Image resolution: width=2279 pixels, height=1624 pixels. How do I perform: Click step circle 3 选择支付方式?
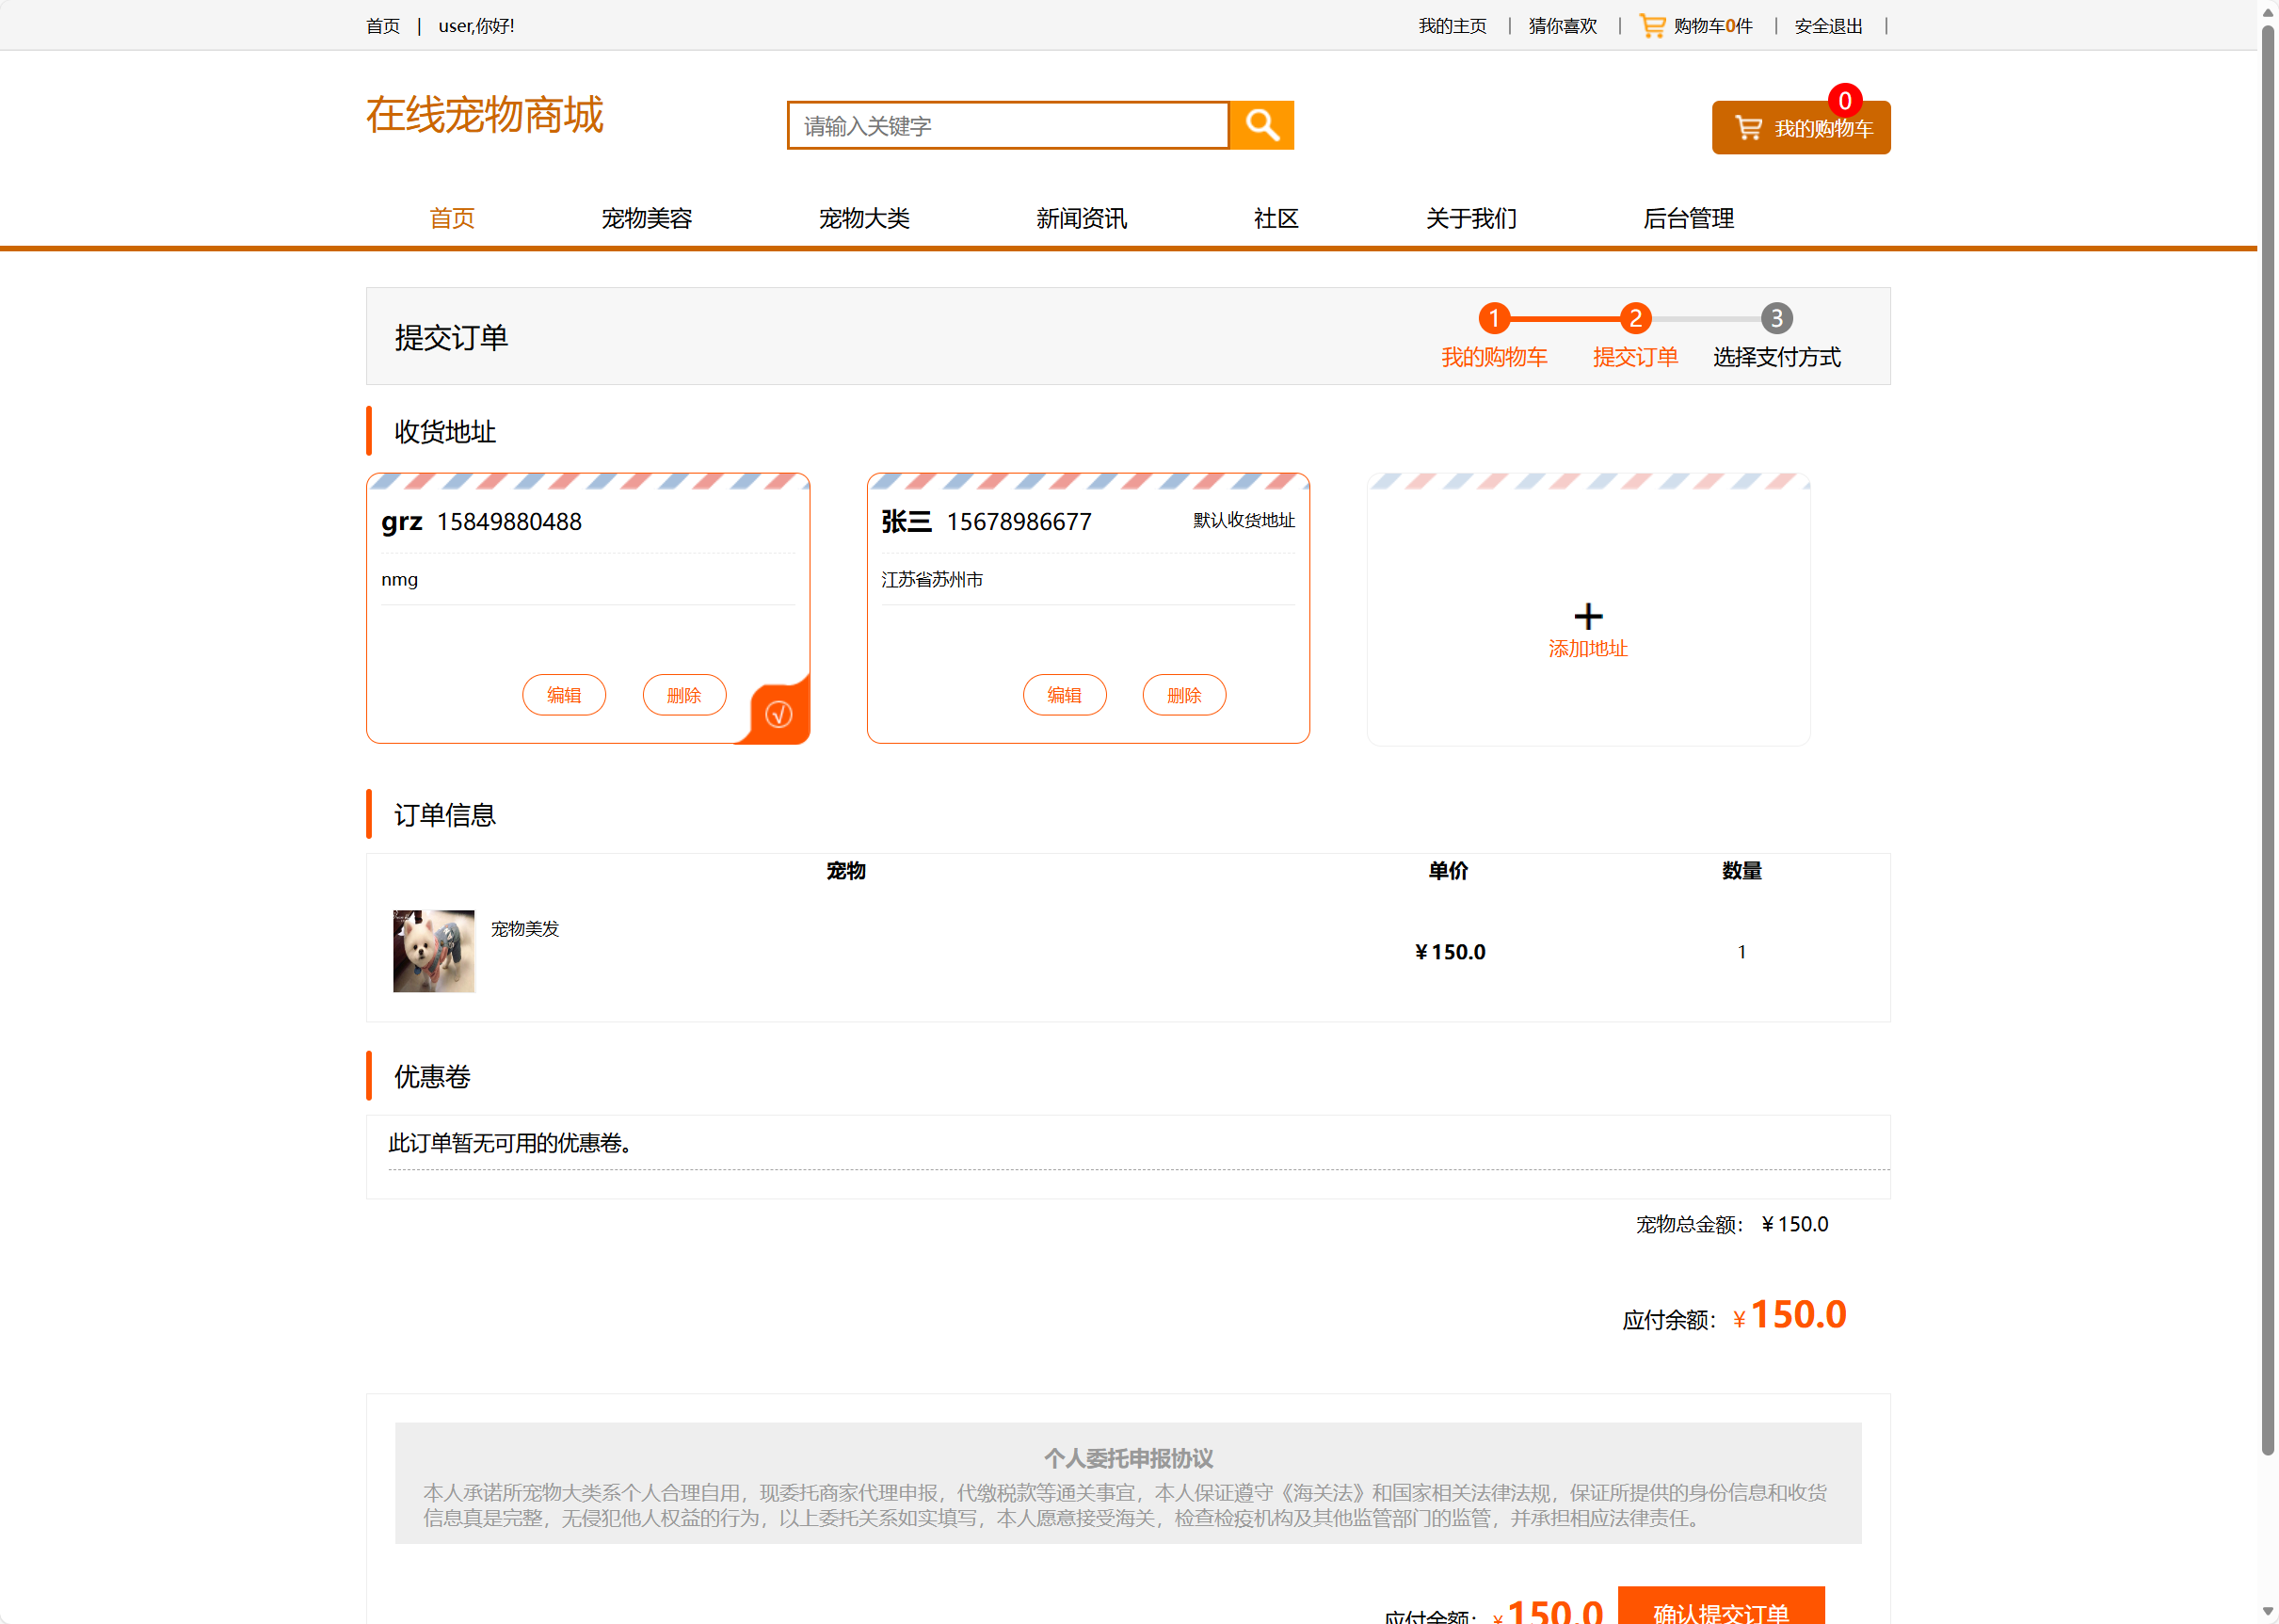click(x=1775, y=319)
